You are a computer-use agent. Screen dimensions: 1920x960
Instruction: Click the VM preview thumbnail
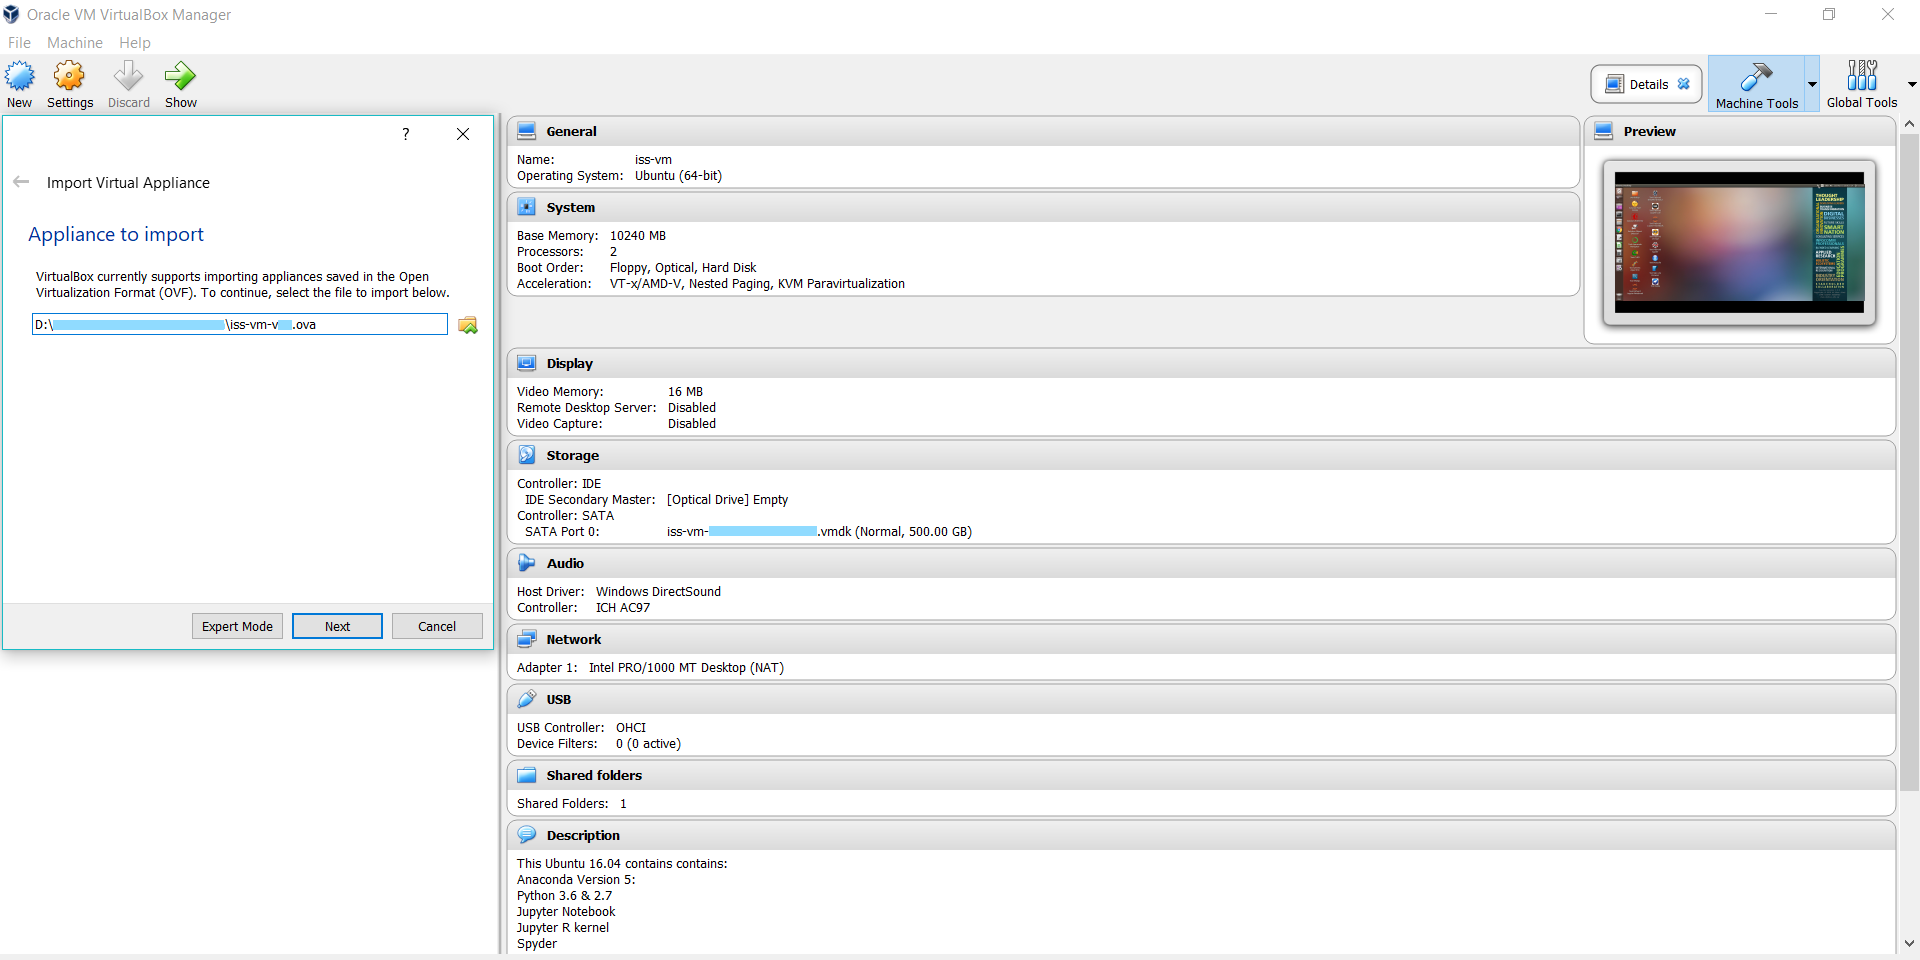(1739, 243)
